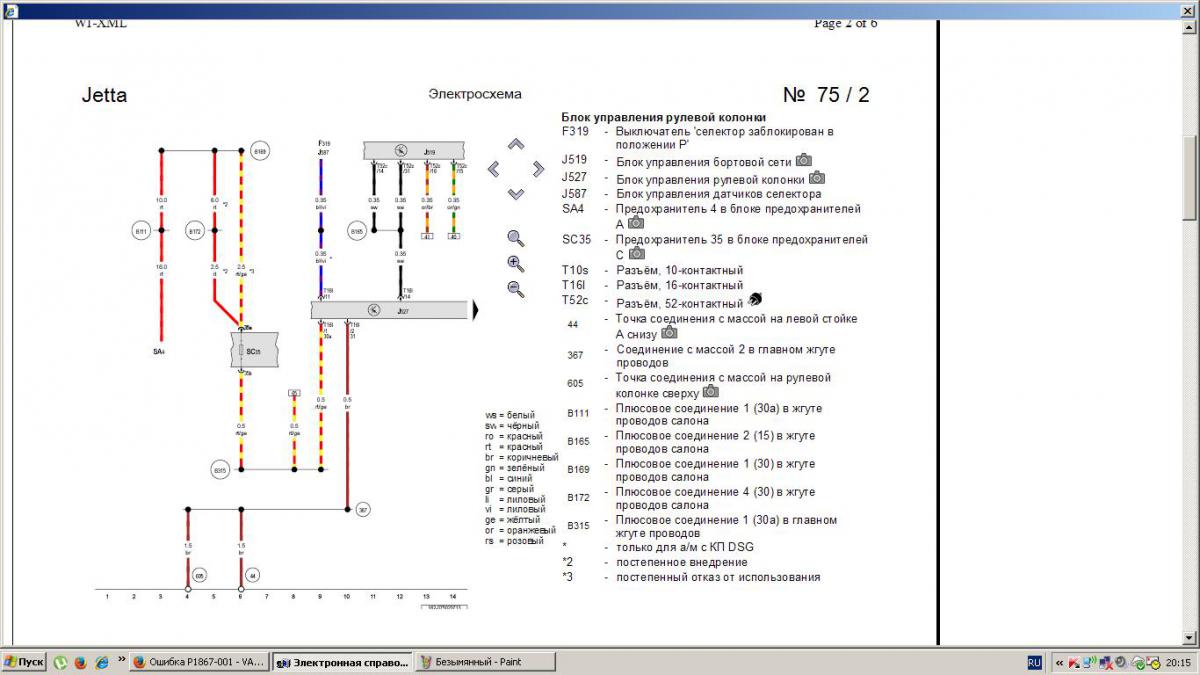Open photo of ground point 605

pos(710,391)
